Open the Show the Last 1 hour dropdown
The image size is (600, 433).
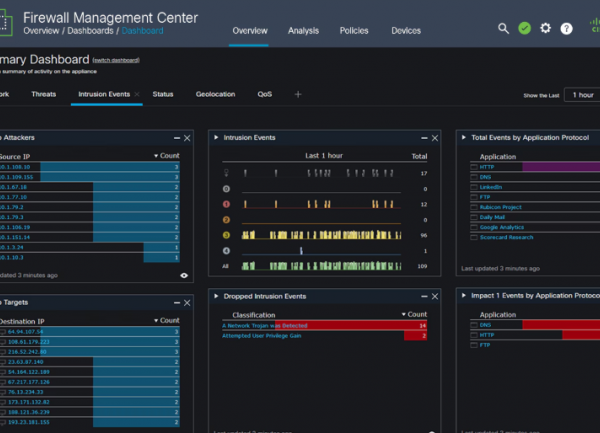(582, 95)
